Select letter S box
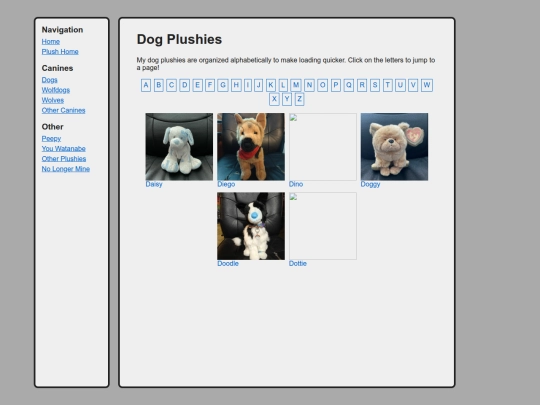Viewport: 540px width, 405px height. (x=375, y=85)
